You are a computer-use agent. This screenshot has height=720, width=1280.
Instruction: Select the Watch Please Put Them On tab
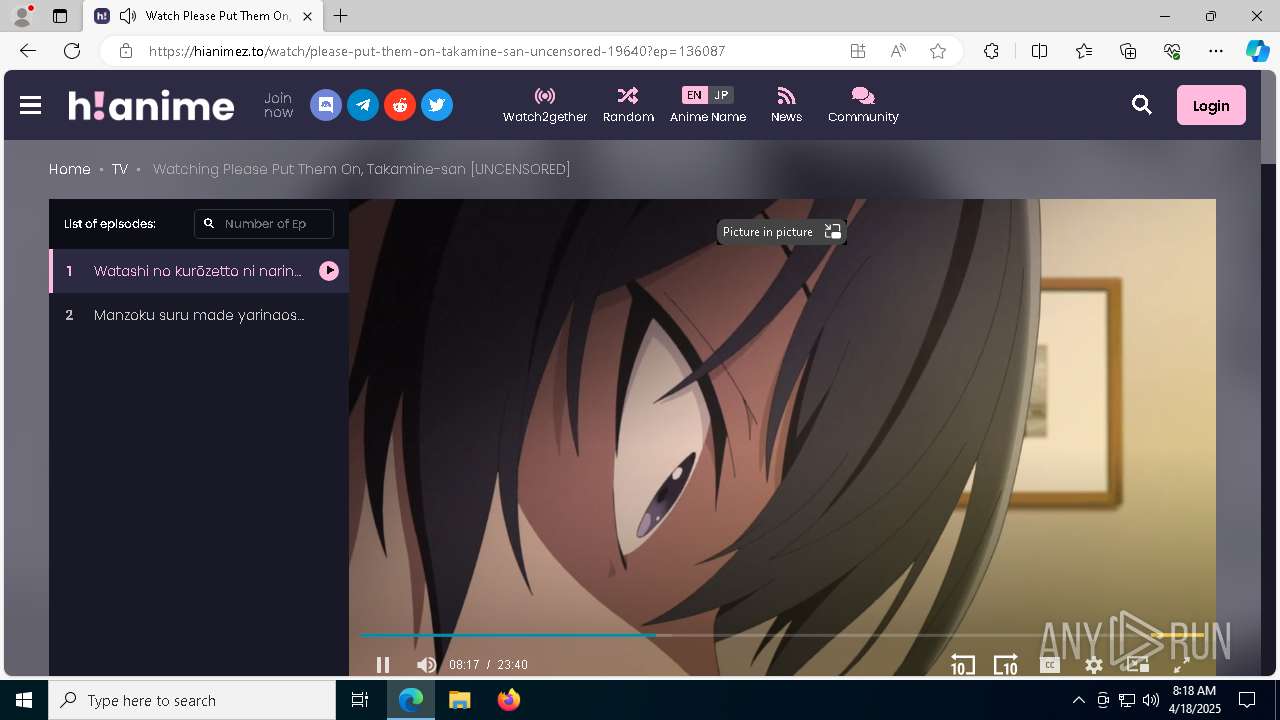click(x=203, y=16)
